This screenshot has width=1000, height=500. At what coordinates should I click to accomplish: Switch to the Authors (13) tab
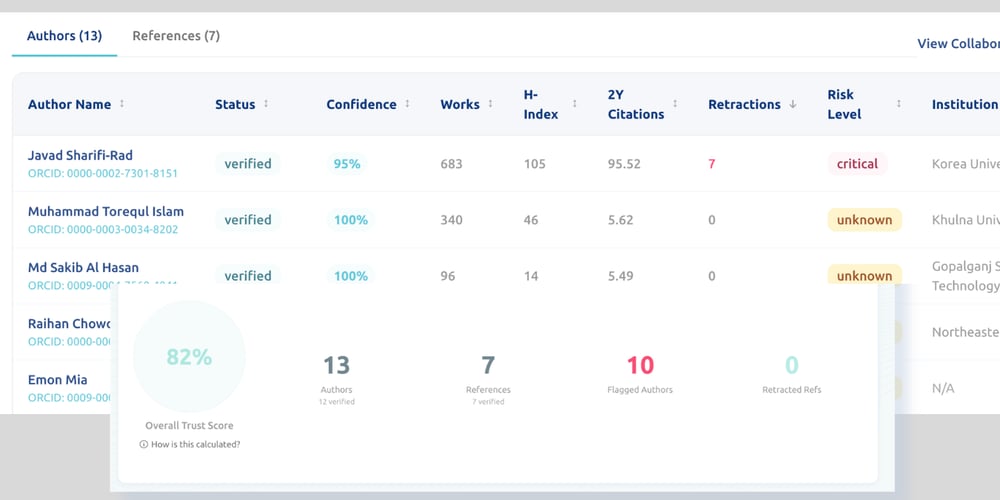[64, 36]
